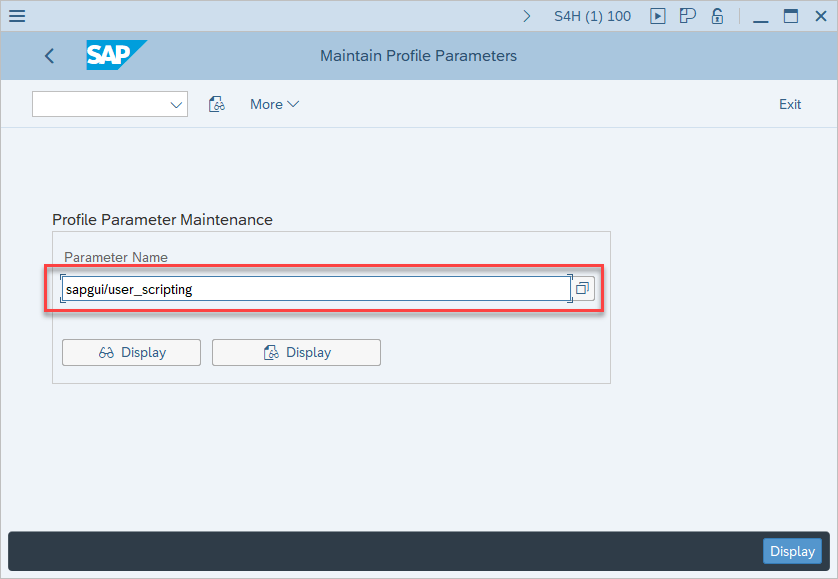Click the play icon in title bar
This screenshot has height=579, width=838.
[x=657, y=16]
